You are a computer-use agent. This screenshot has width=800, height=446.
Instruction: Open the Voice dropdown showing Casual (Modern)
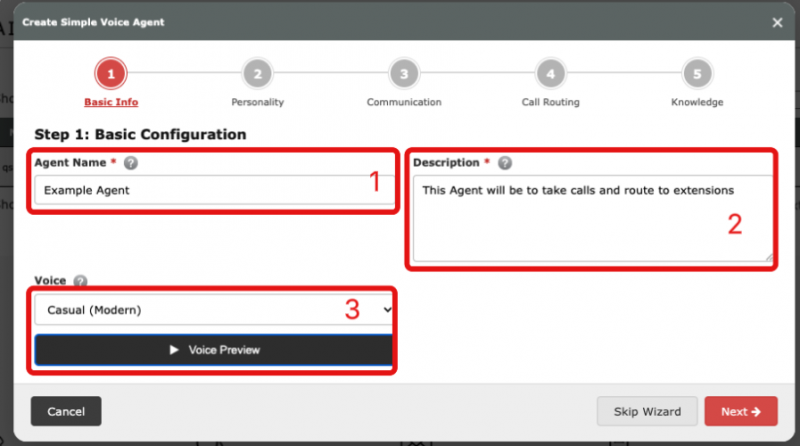click(x=214, y=310)
